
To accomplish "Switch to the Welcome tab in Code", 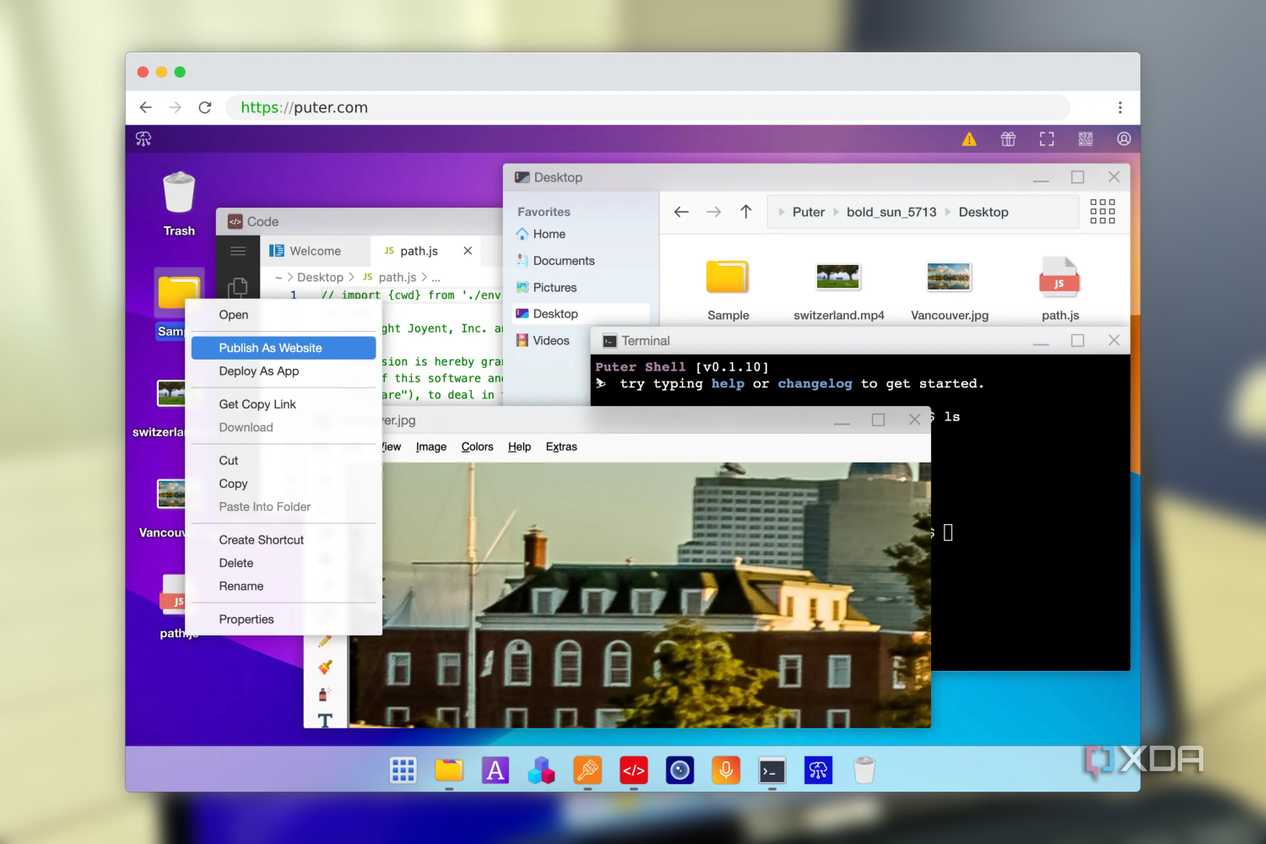I will [314, 251].
